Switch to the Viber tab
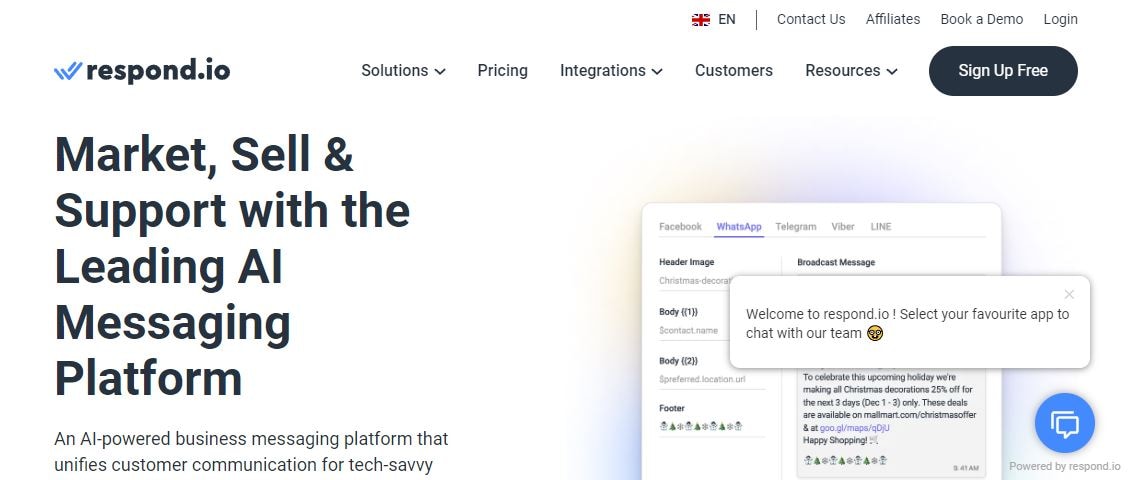 pyautogui.click(x=843, y=227)
